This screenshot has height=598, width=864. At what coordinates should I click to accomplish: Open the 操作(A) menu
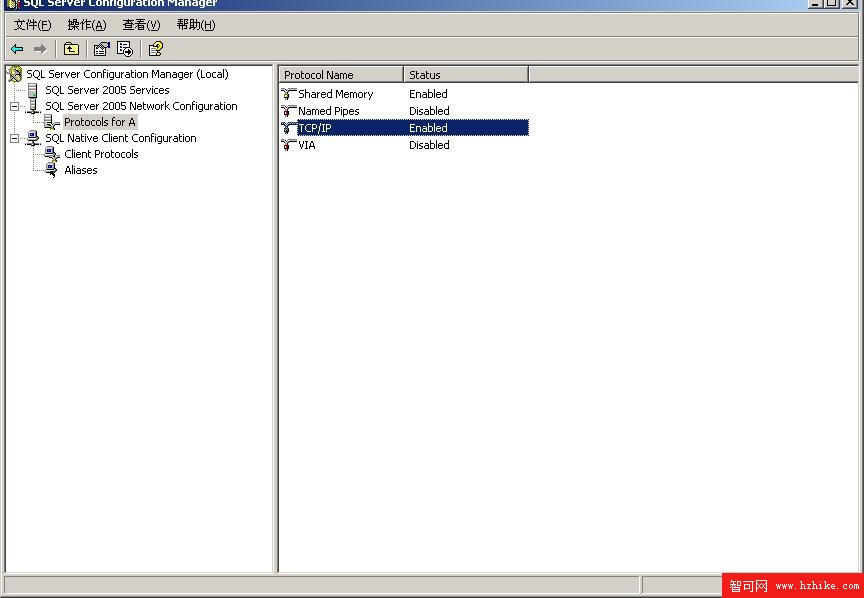coord(87,25)
